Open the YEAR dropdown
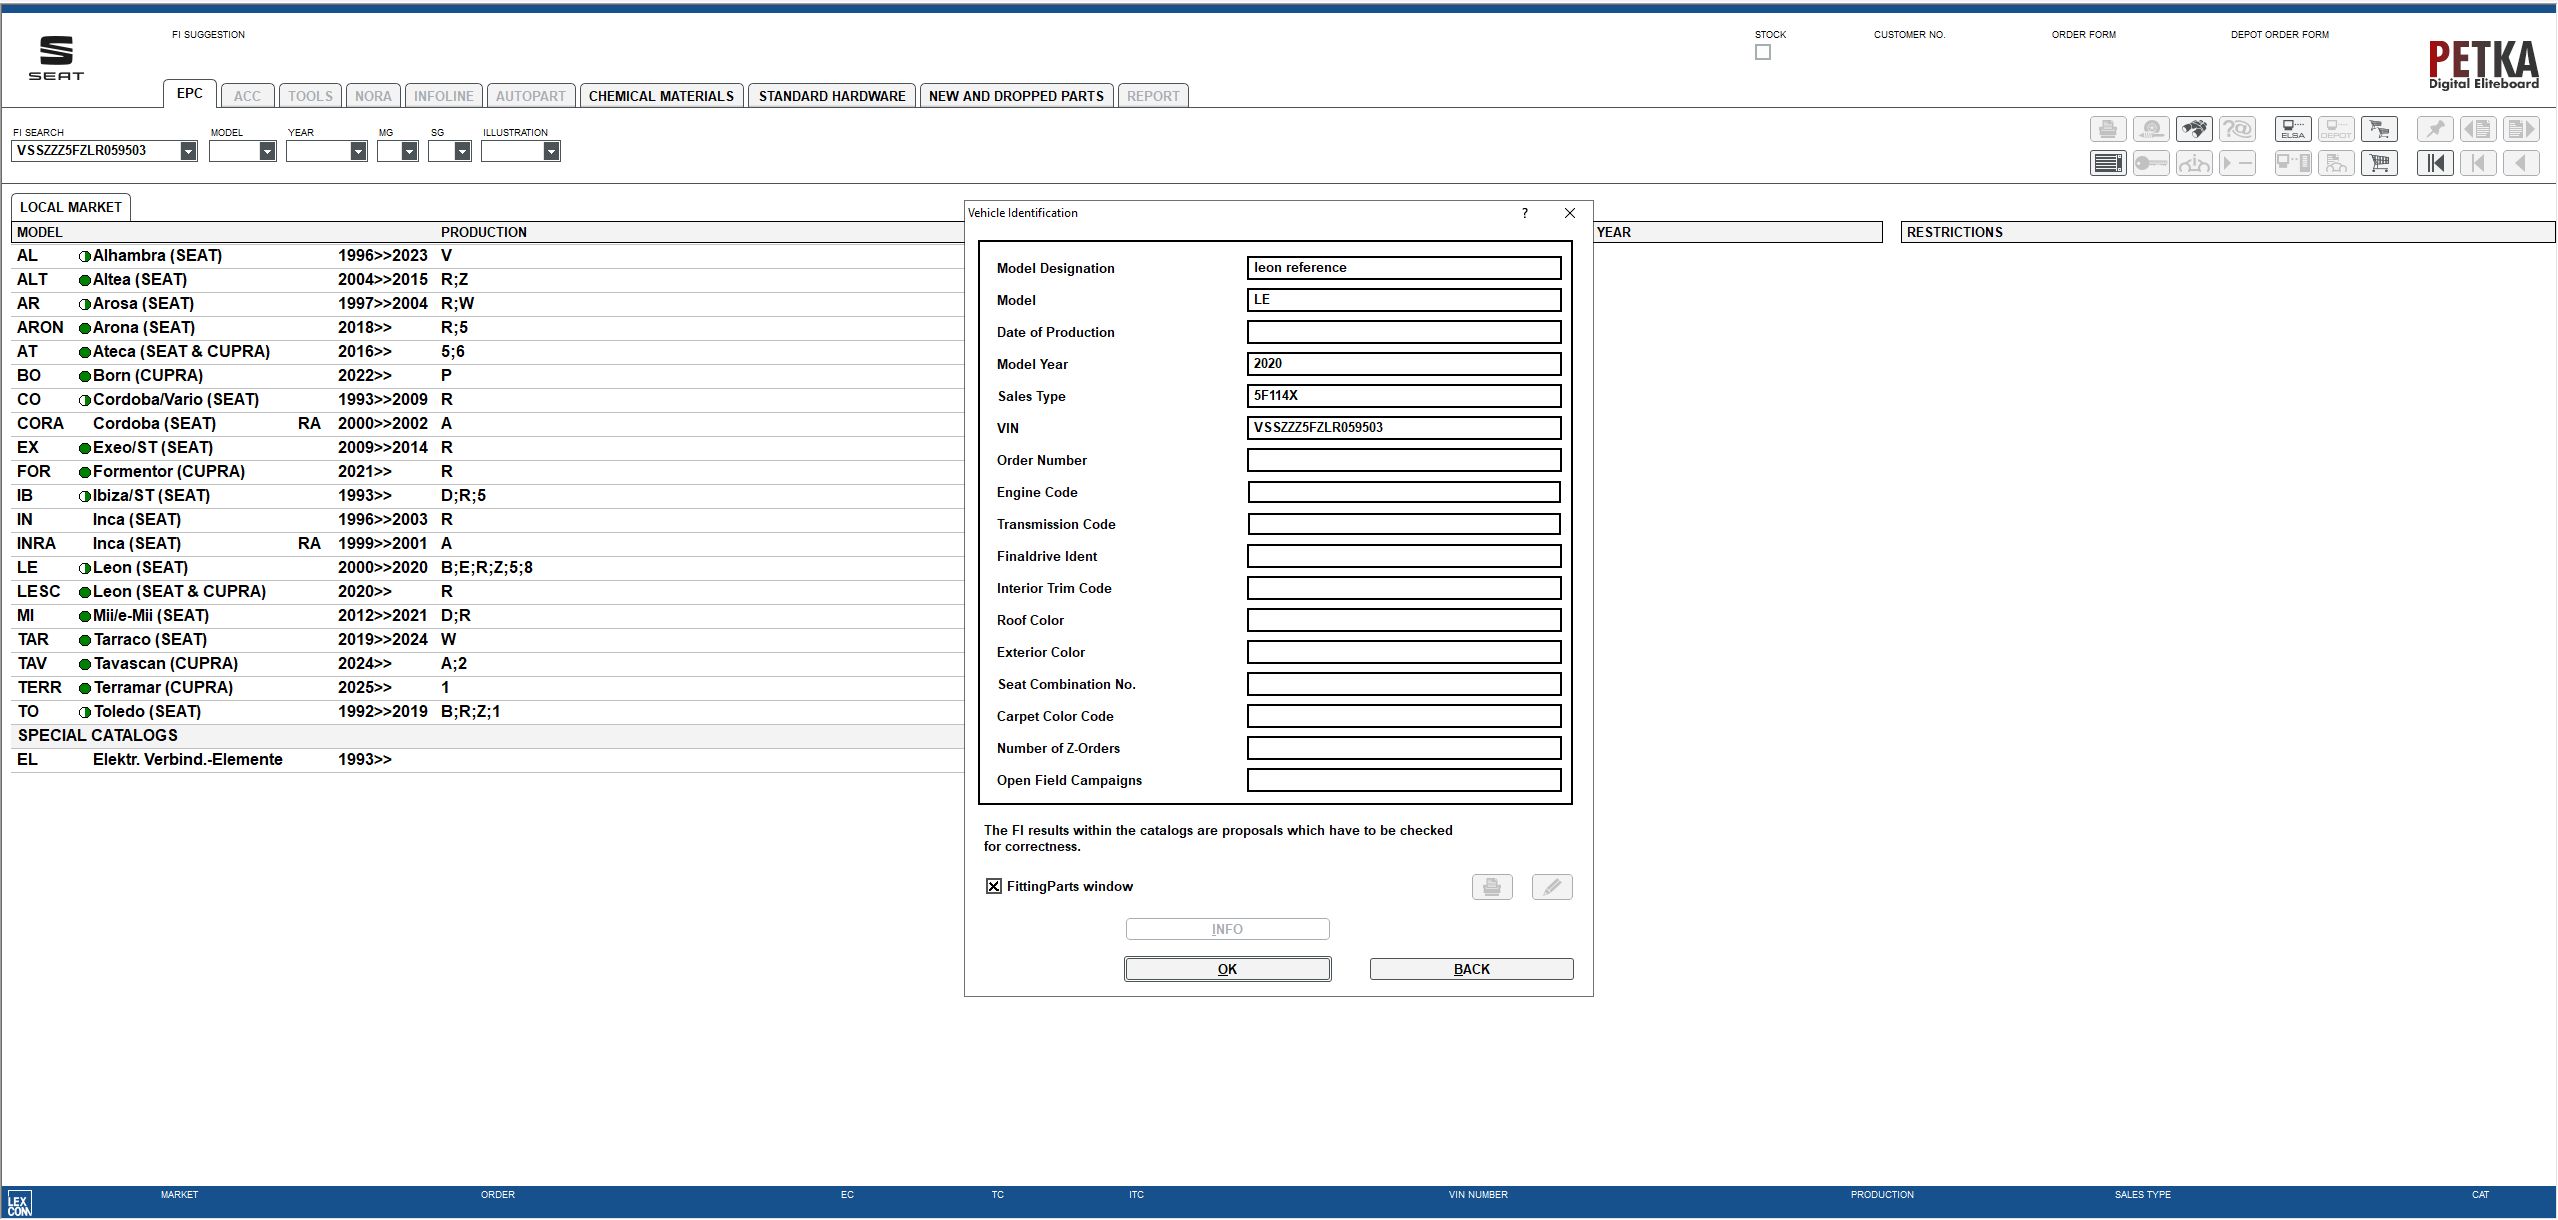This screenshot has width=2558, height=1220. pos(358,151)
